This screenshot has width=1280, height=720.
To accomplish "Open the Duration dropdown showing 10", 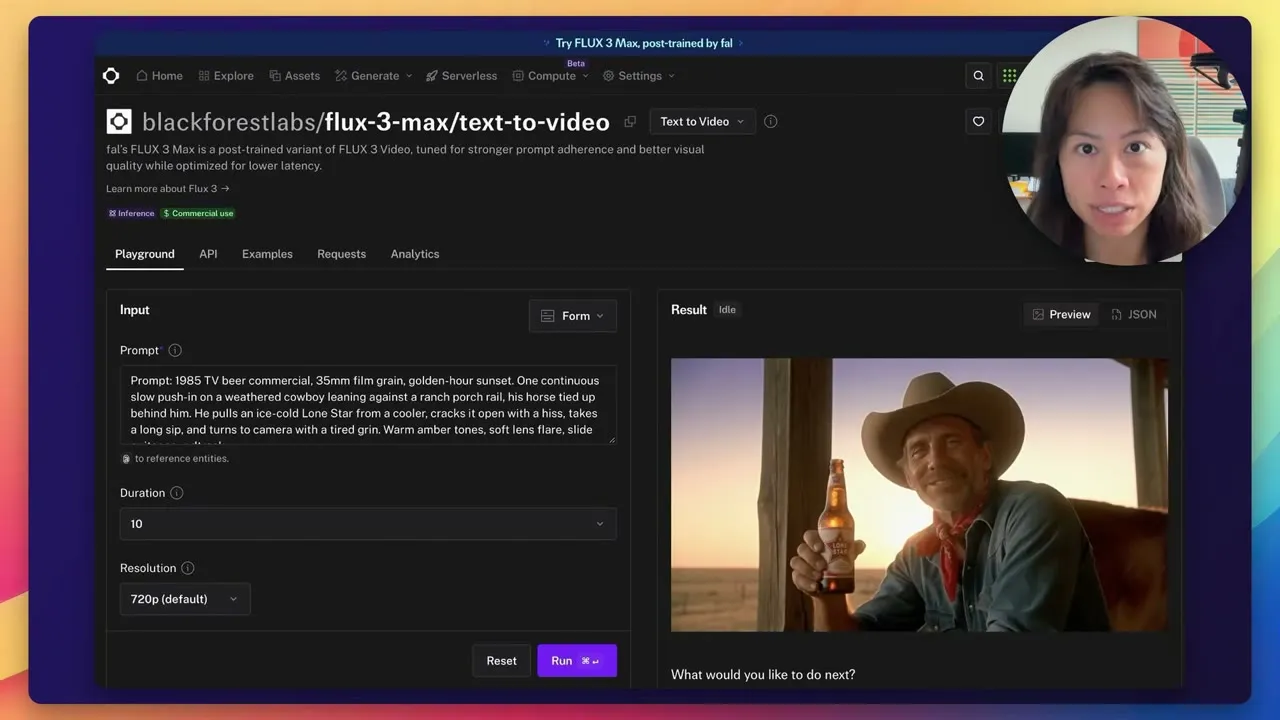I will [x=368, y=524].
